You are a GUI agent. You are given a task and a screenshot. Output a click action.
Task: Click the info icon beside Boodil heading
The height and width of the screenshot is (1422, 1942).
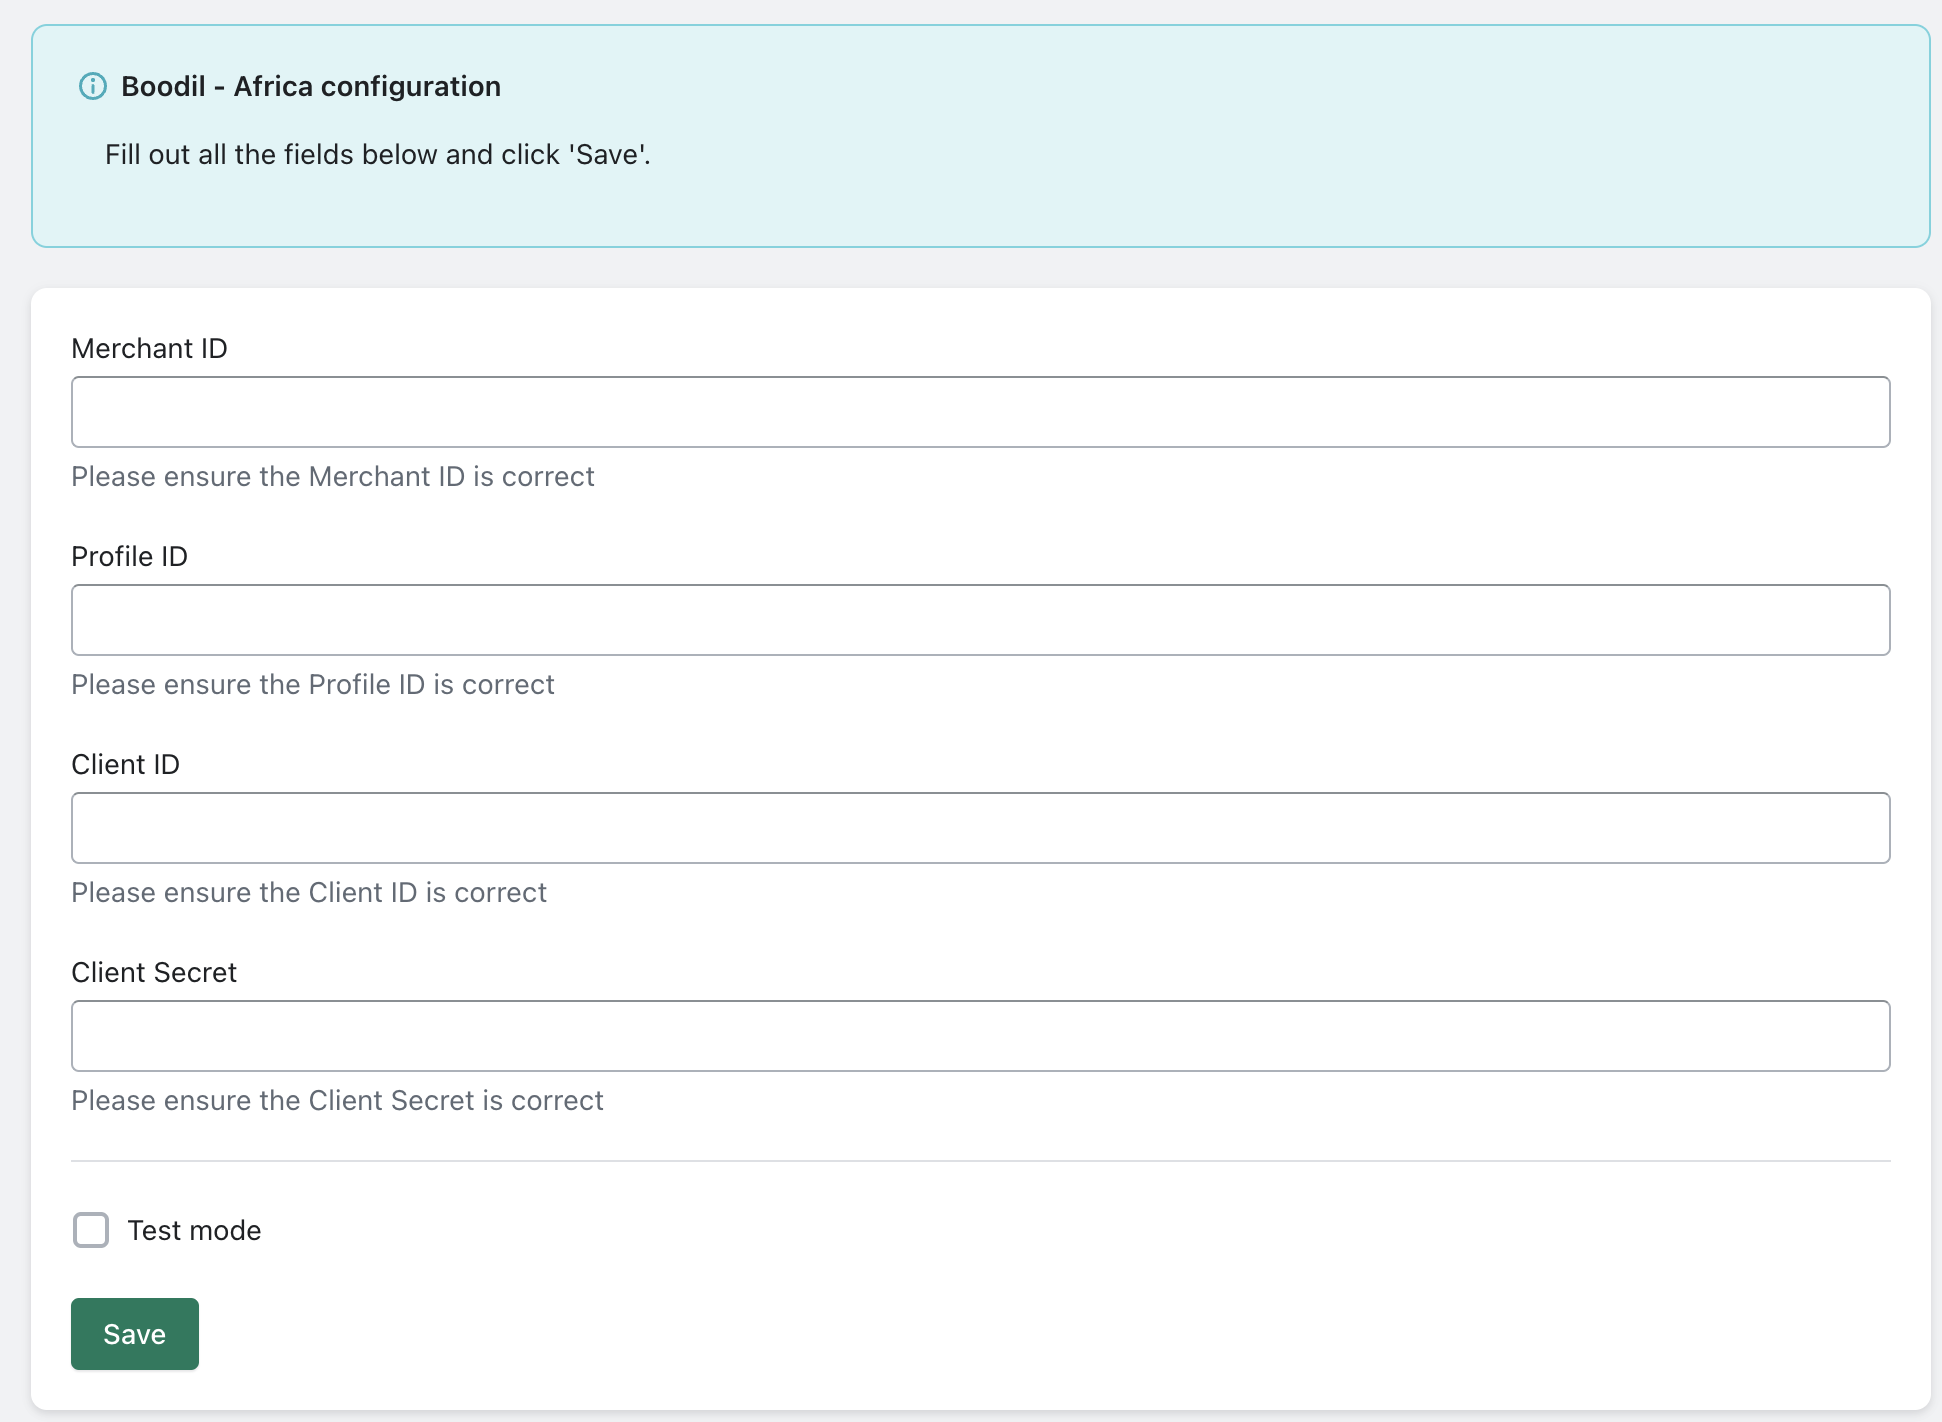(x=93, y=87)
